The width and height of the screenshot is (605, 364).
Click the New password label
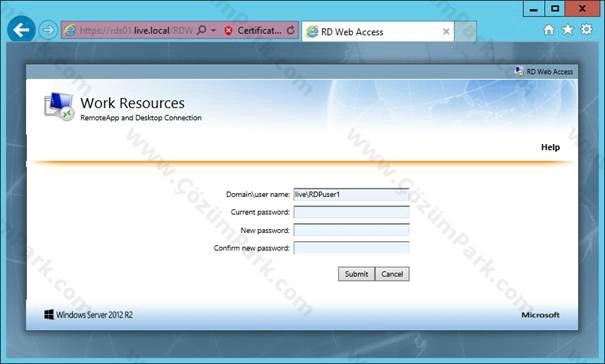[x=265, y=230]
